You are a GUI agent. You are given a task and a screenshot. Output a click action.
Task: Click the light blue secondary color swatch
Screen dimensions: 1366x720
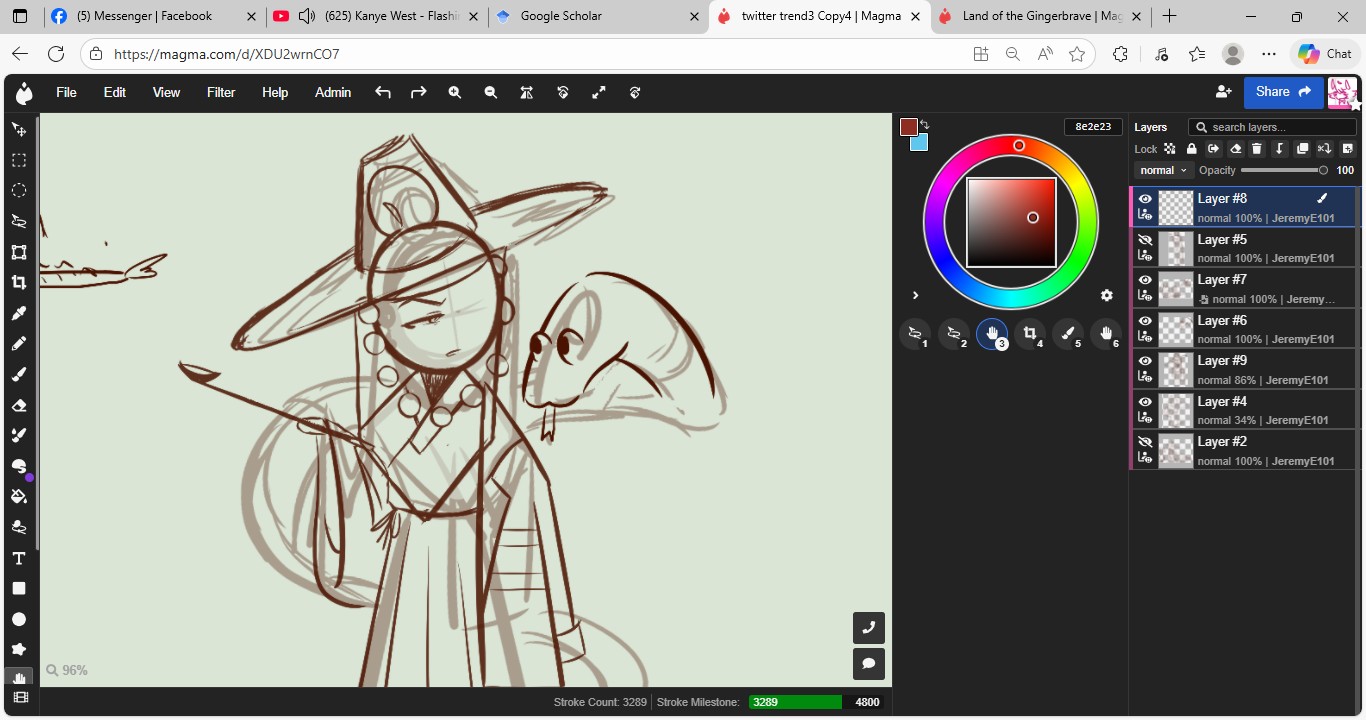click(x=920, y=143)
